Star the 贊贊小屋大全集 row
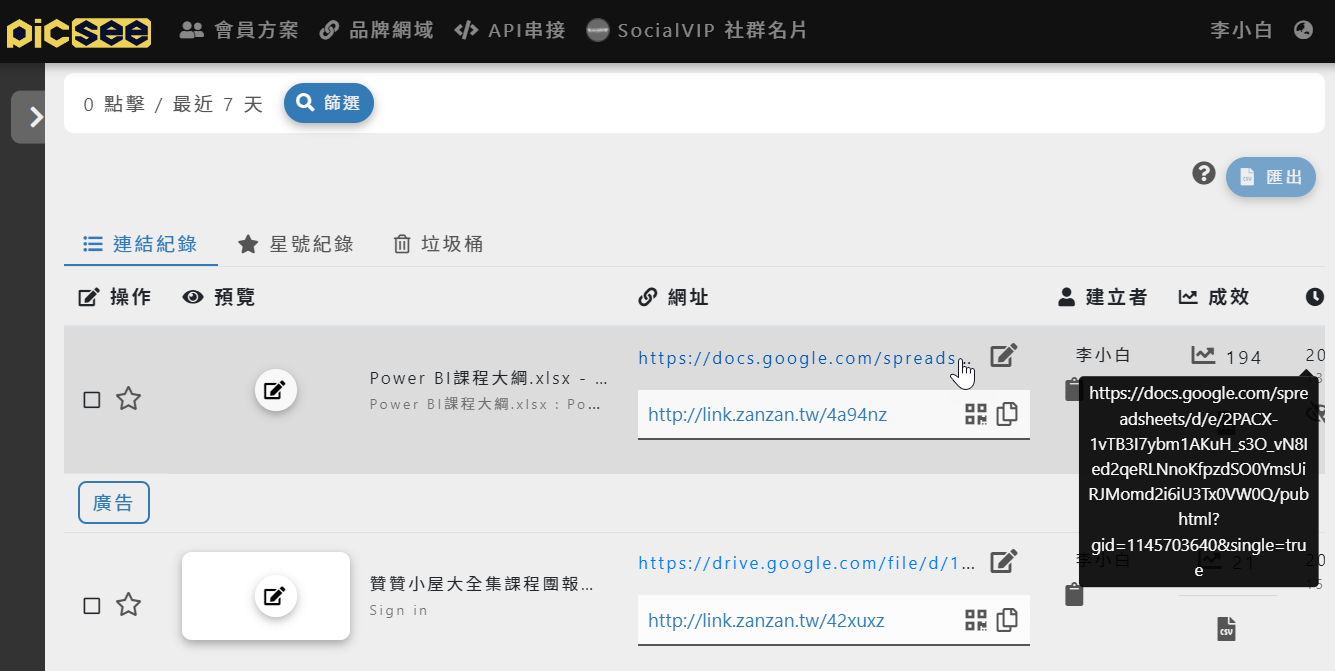Screen dimensions: 1335x671 point(128,605)
